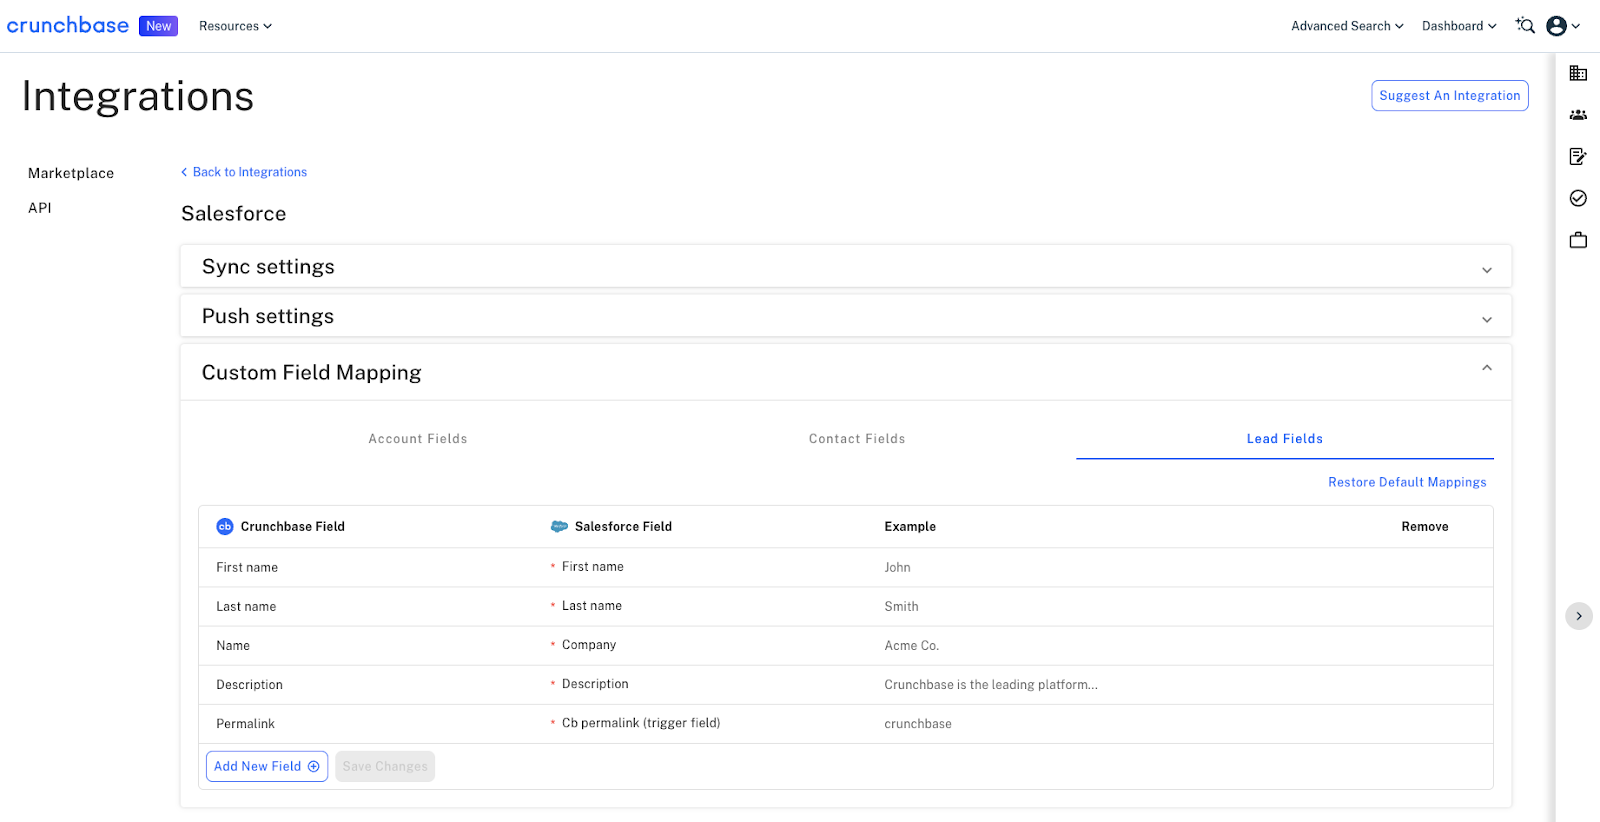Click the Salesforce First name field
Screen dimensions: 1600x822
tap(593, 567)
